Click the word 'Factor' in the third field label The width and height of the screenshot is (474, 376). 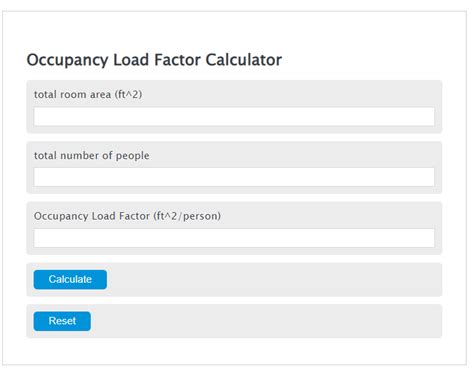tap(134, 216)
